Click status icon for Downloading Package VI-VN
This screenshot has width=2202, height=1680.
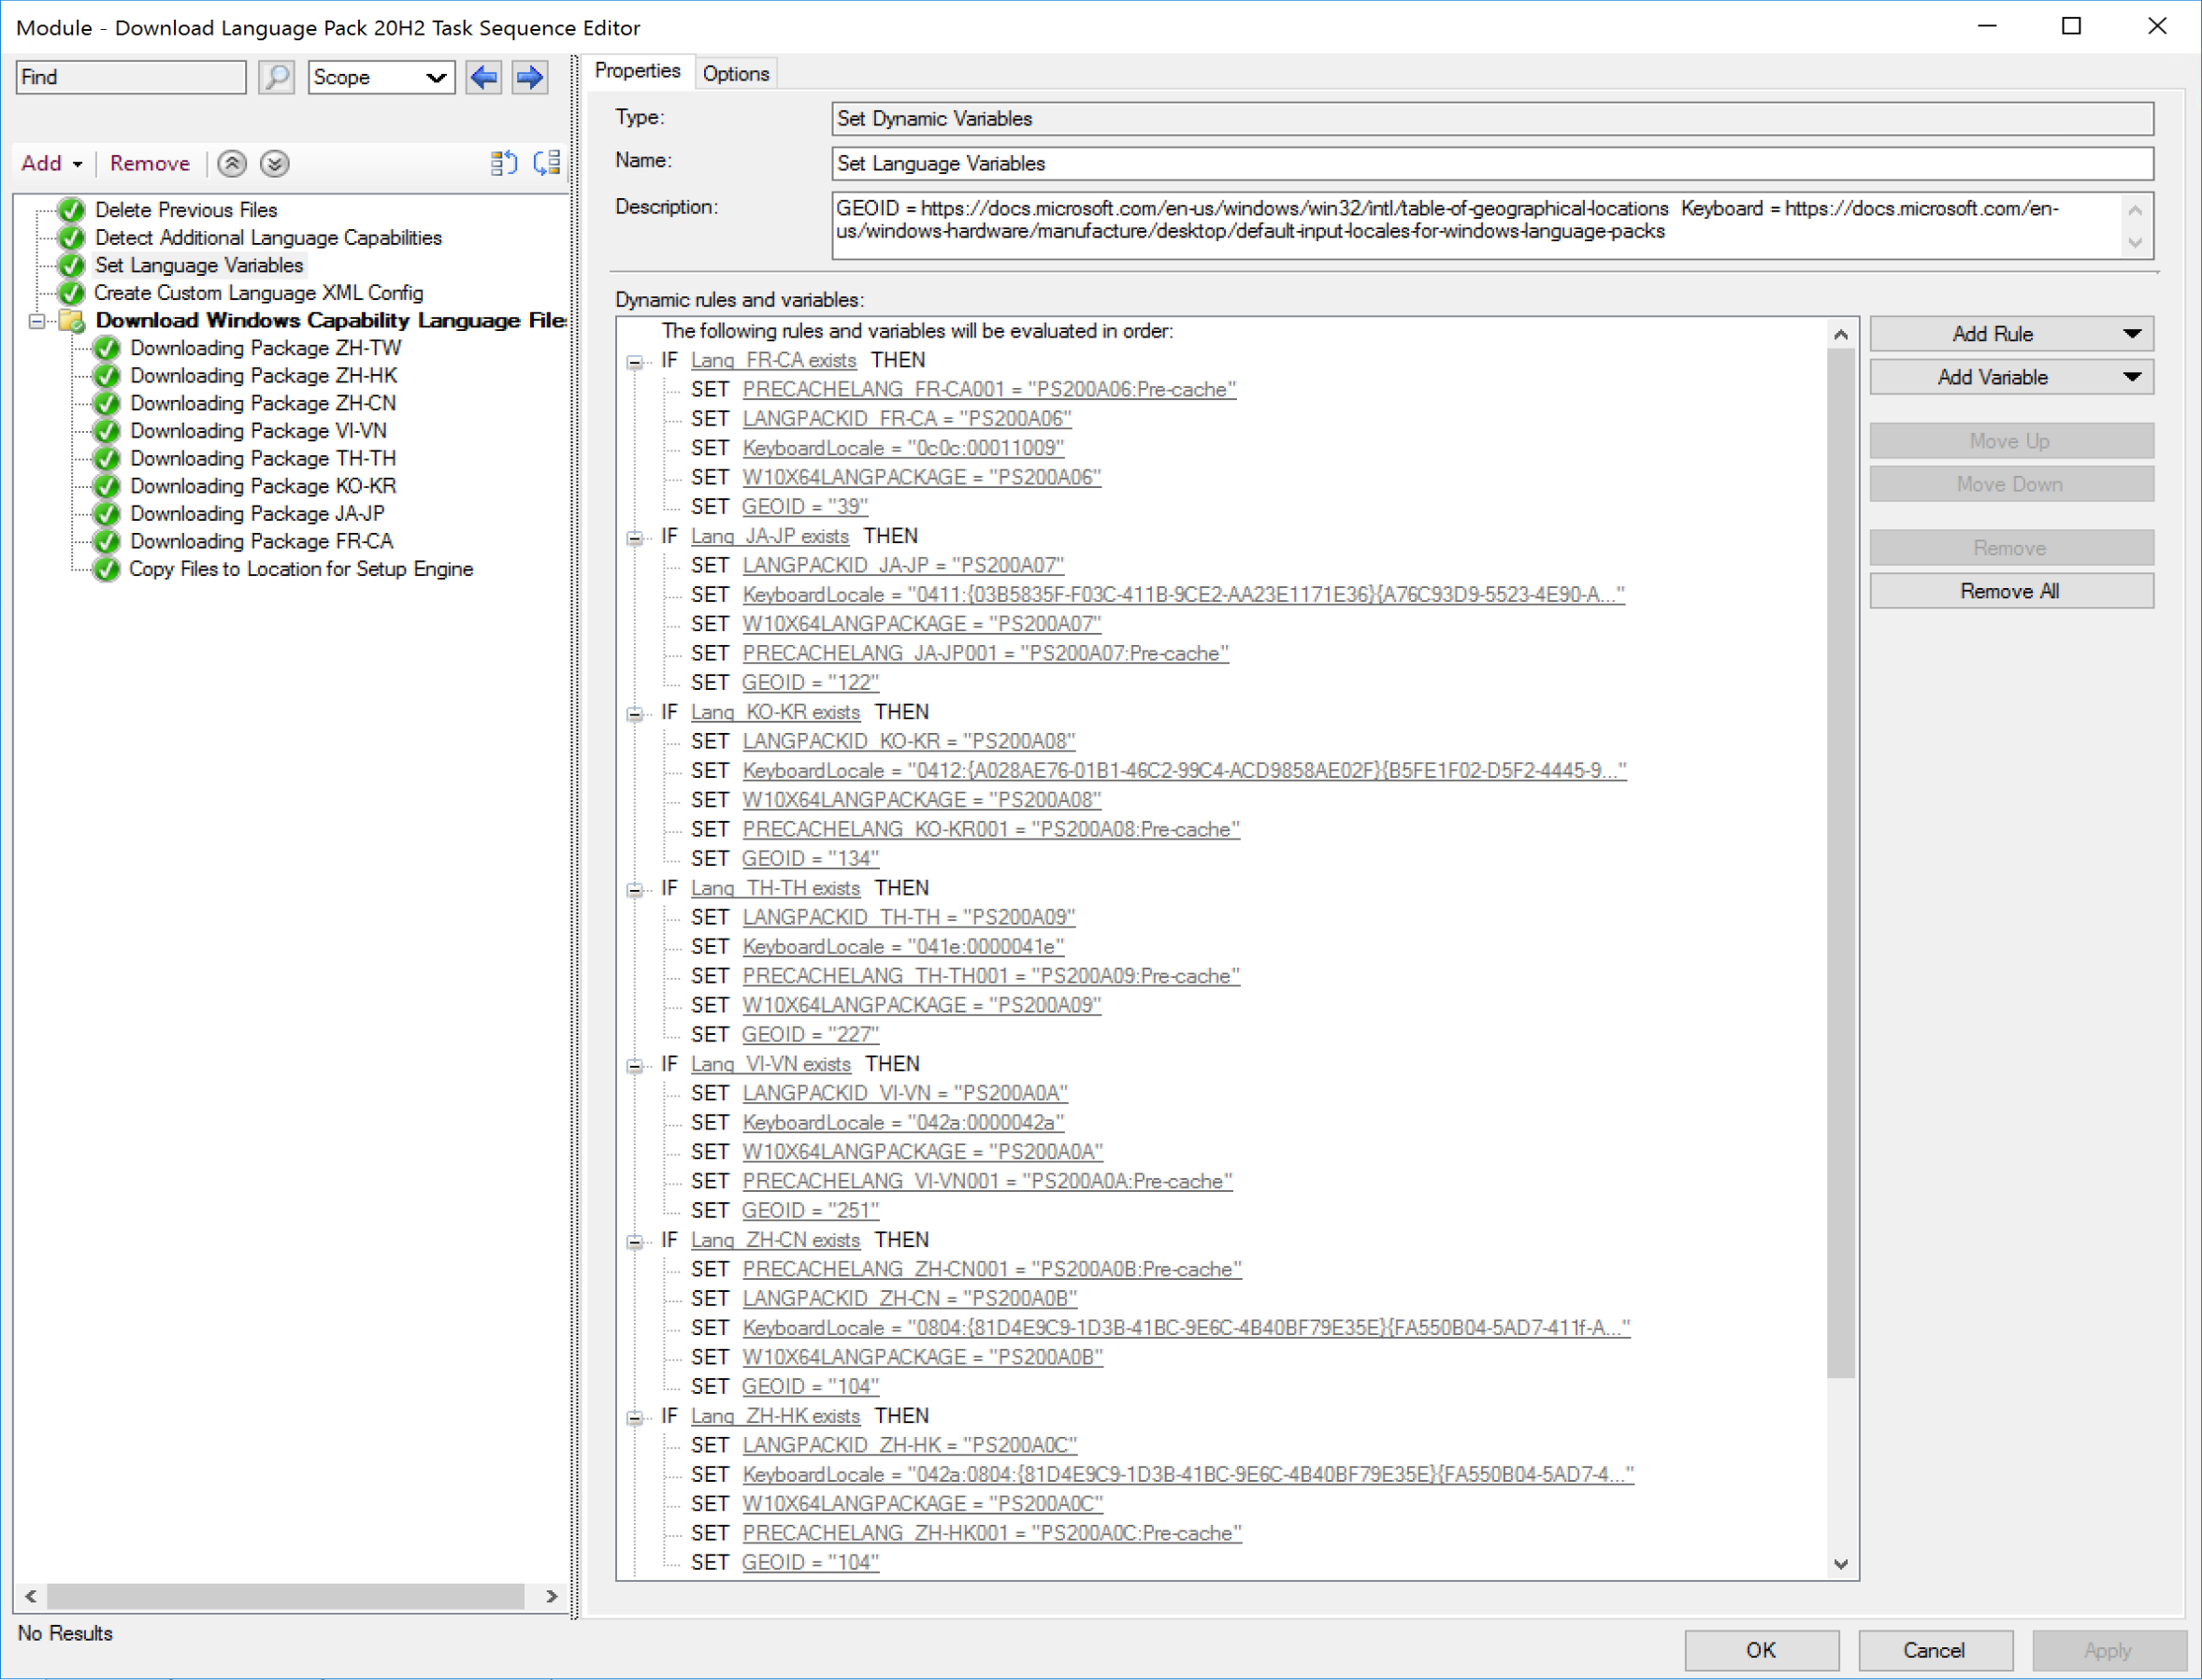click(106, 431)
